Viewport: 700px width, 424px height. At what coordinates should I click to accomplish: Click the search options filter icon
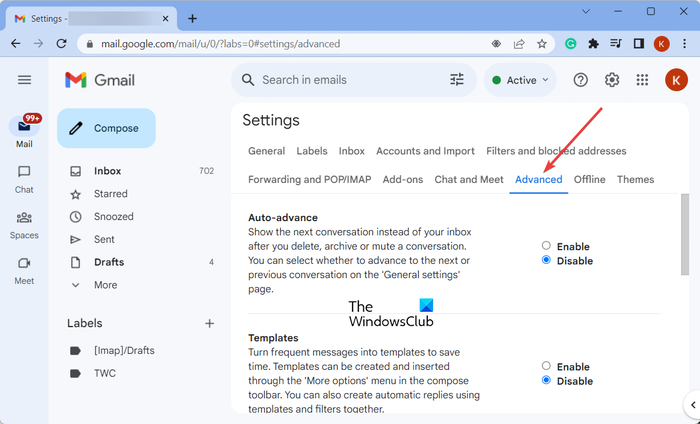(457, 80)
